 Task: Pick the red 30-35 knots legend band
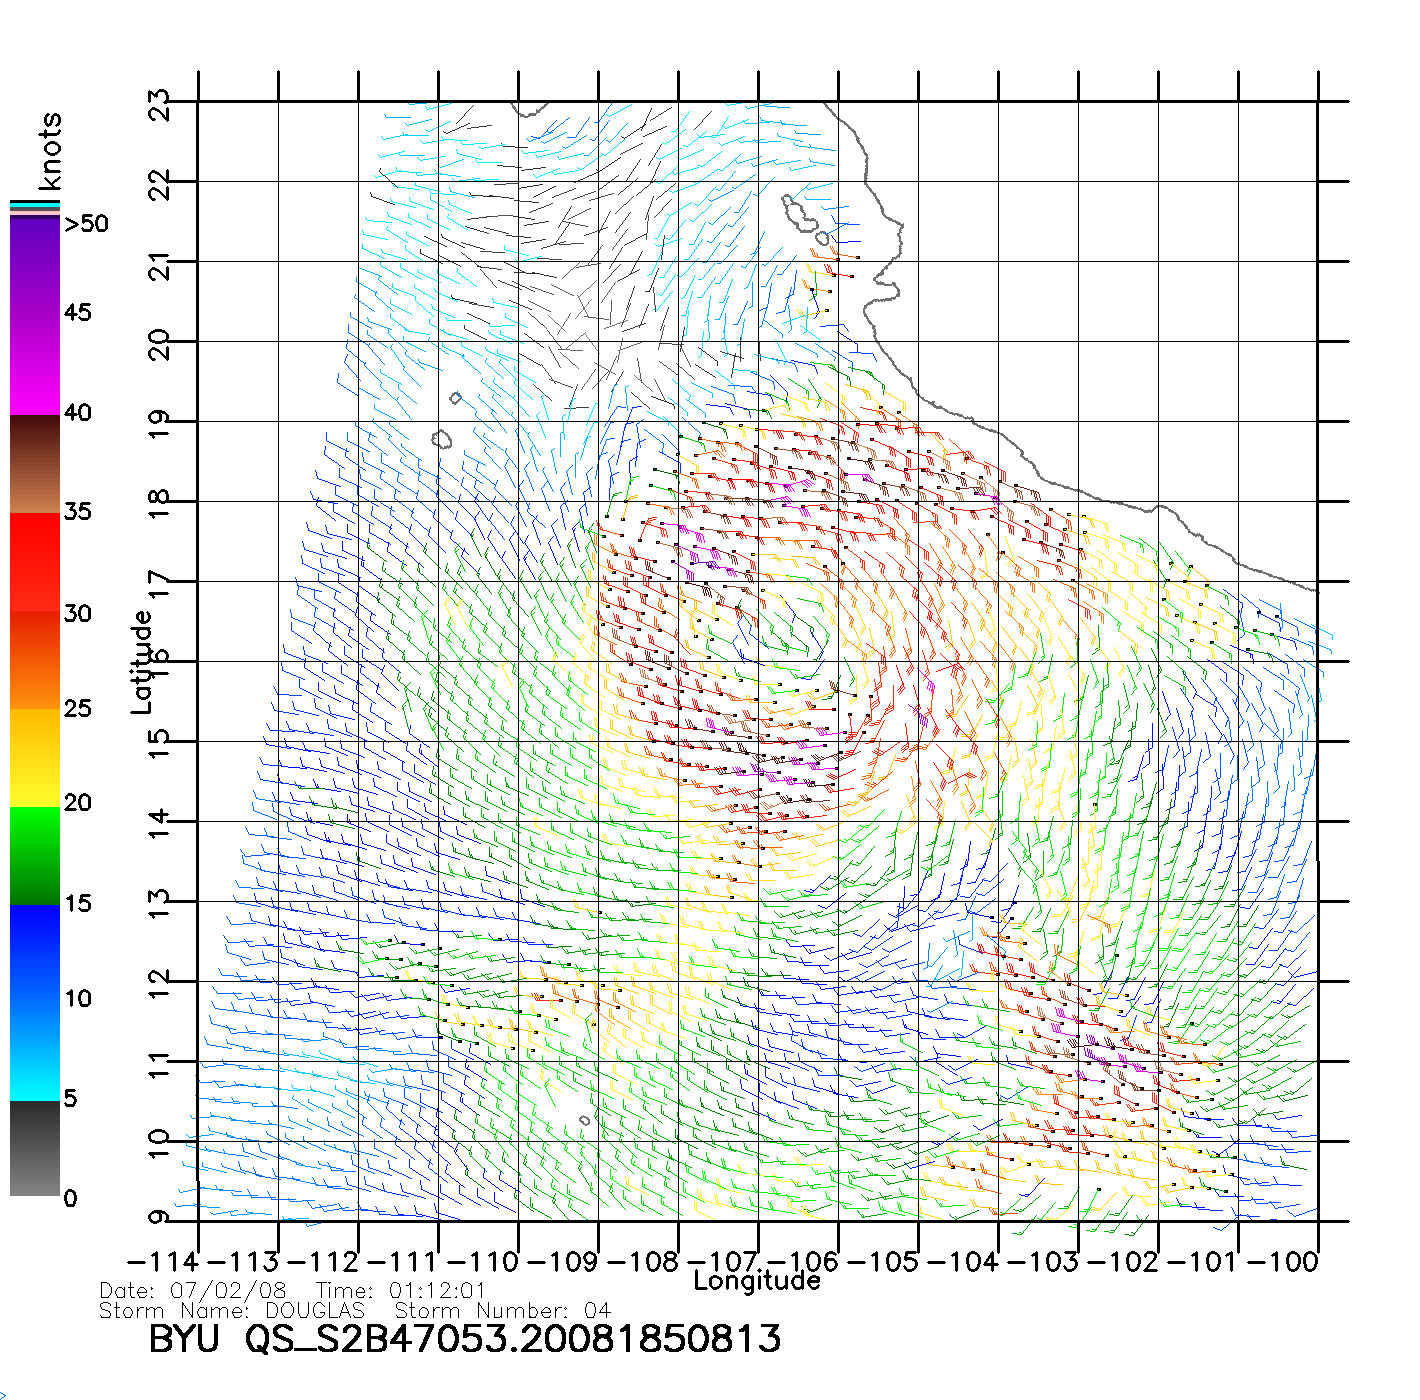[x=35, y=560]
